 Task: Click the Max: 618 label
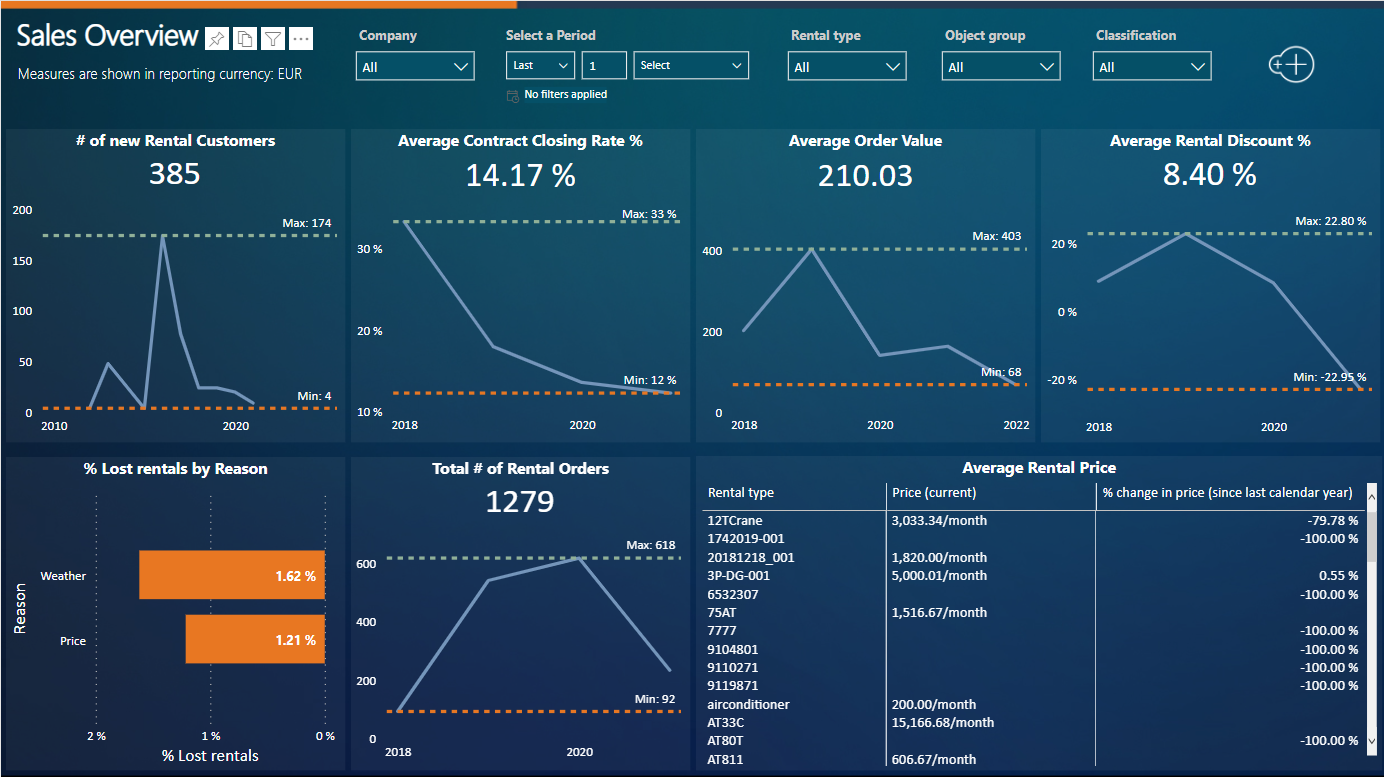pyautogui.click(x=651, y=545)
